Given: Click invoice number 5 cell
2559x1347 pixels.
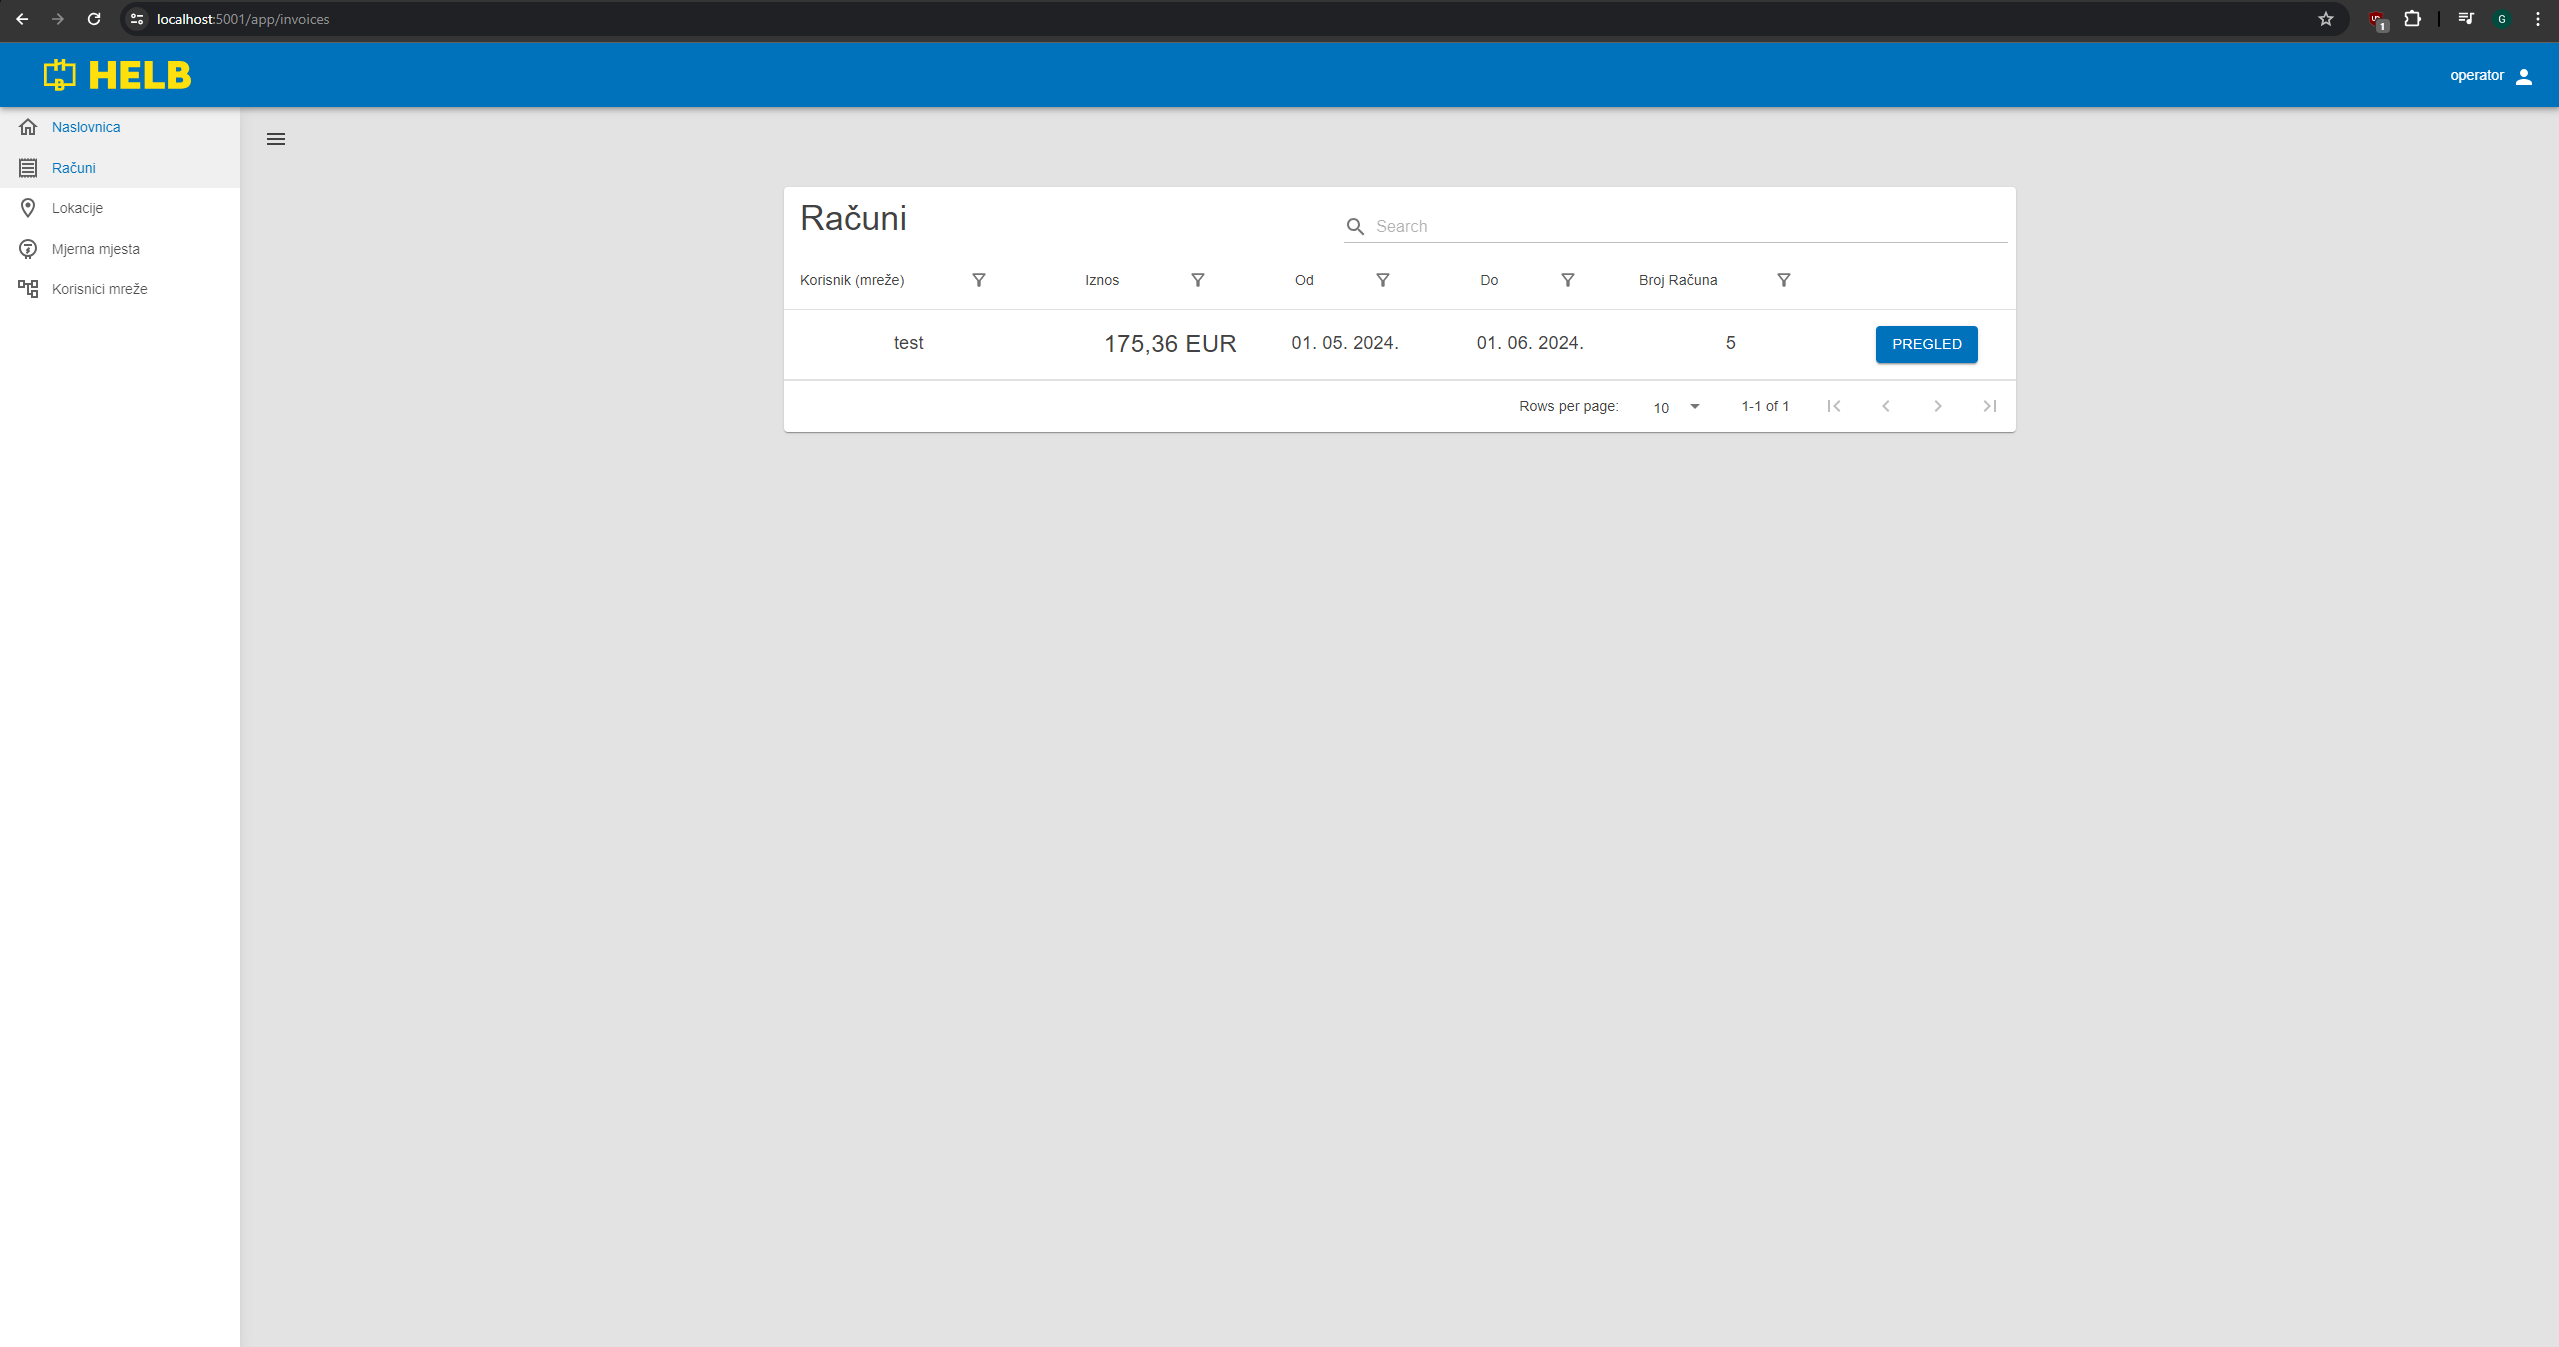Looking at the screenshot, I should pyautogui.click(x=1730, y=343).
